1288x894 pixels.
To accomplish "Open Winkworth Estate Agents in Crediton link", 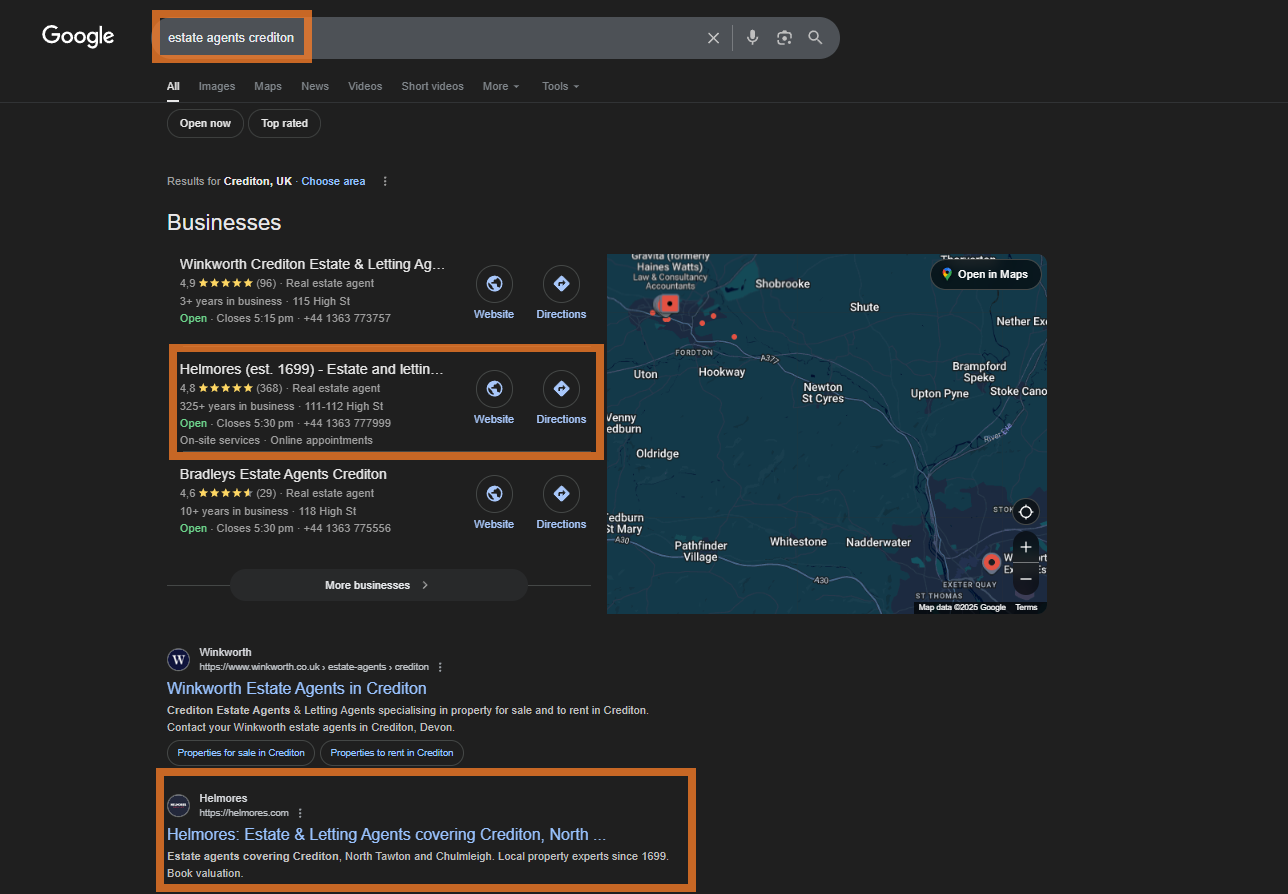I will pos(297,688).
